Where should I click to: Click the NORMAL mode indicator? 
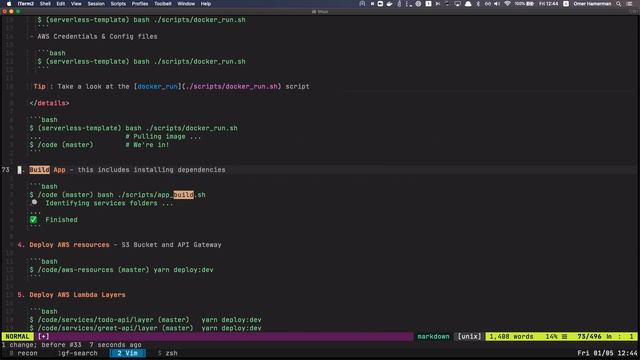click(17, 336)
